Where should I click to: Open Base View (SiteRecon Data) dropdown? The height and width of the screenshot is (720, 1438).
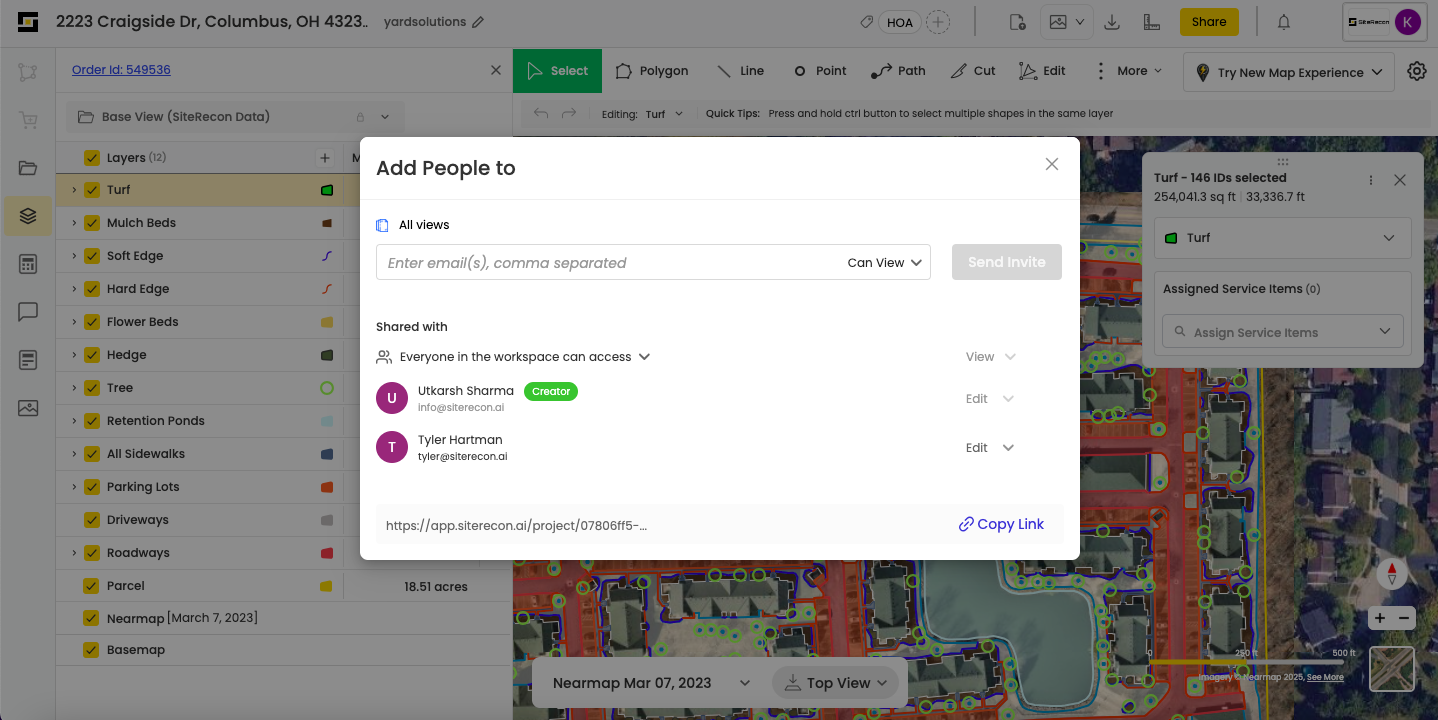236,117
